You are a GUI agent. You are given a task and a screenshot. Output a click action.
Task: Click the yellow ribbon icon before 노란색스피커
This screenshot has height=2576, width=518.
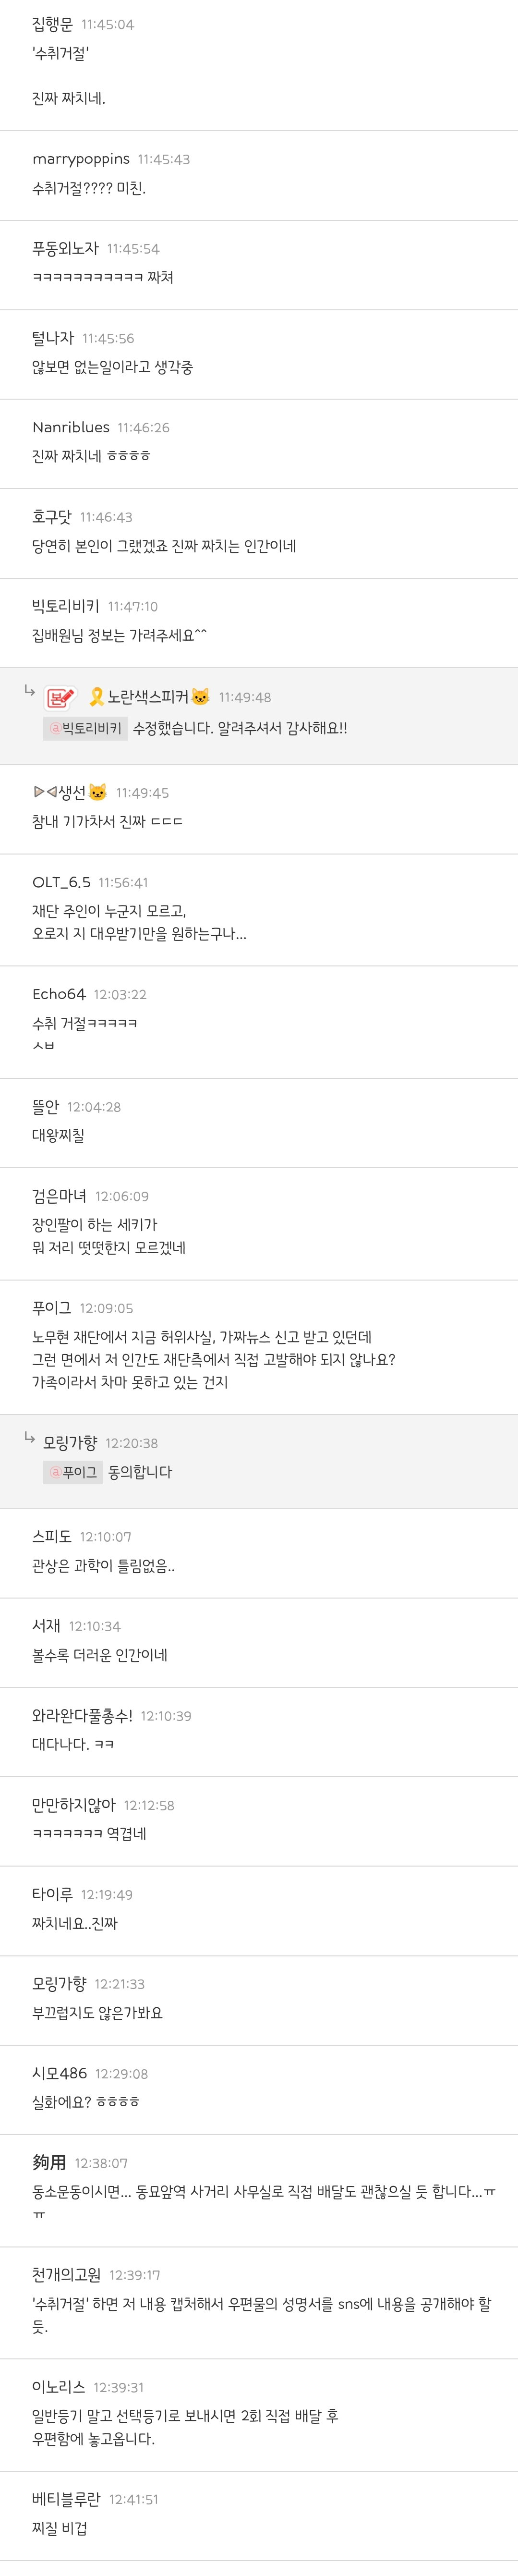[96, 696]
